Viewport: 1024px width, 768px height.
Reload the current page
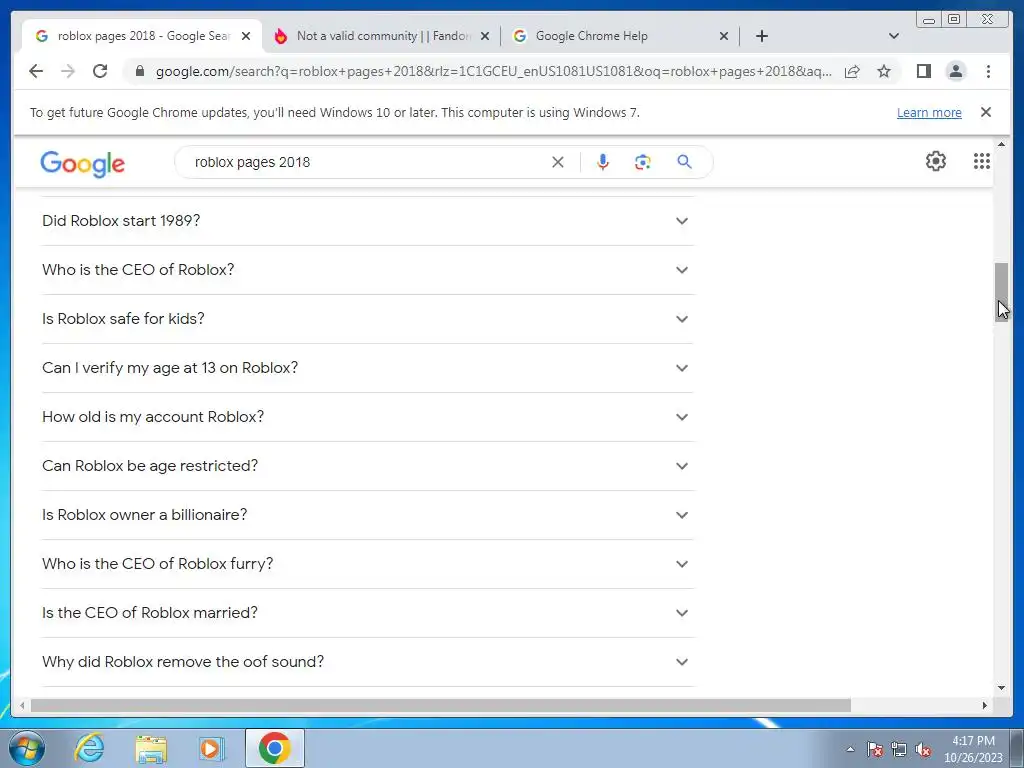click(x=100, y=71)
